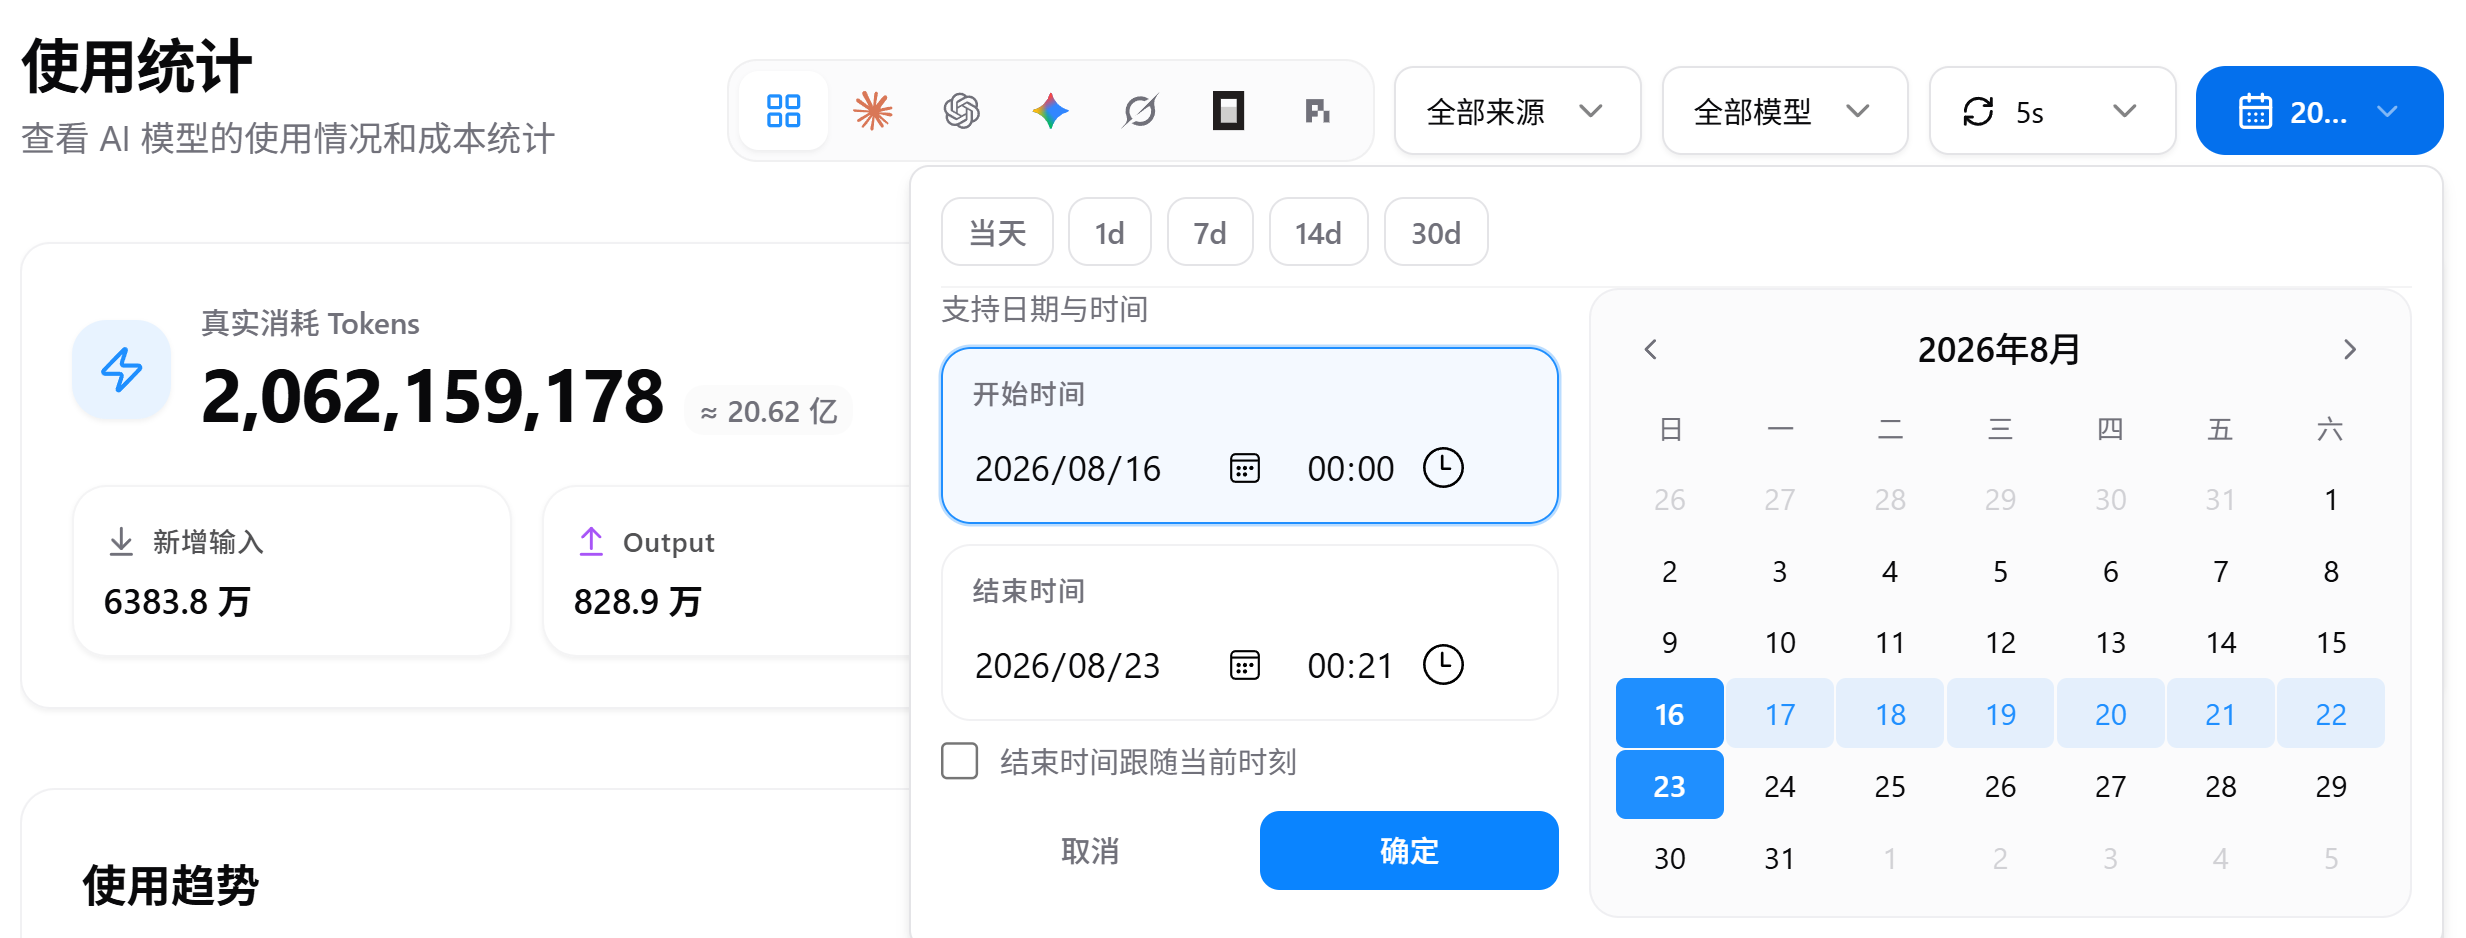Click start date field 2026/08/16
2466x938 pixels.
point(1068,468)
